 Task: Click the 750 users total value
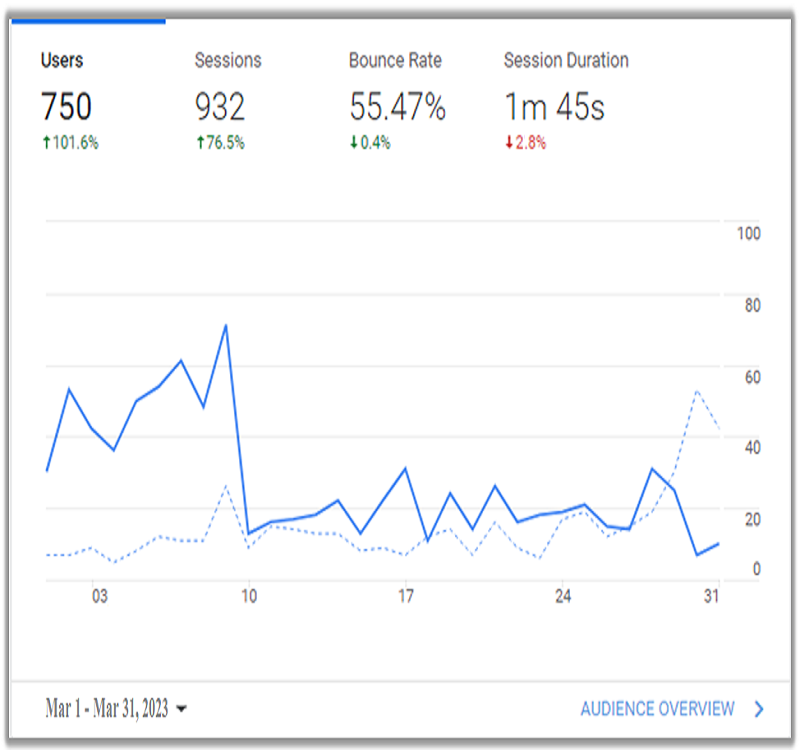pos(66,107)
